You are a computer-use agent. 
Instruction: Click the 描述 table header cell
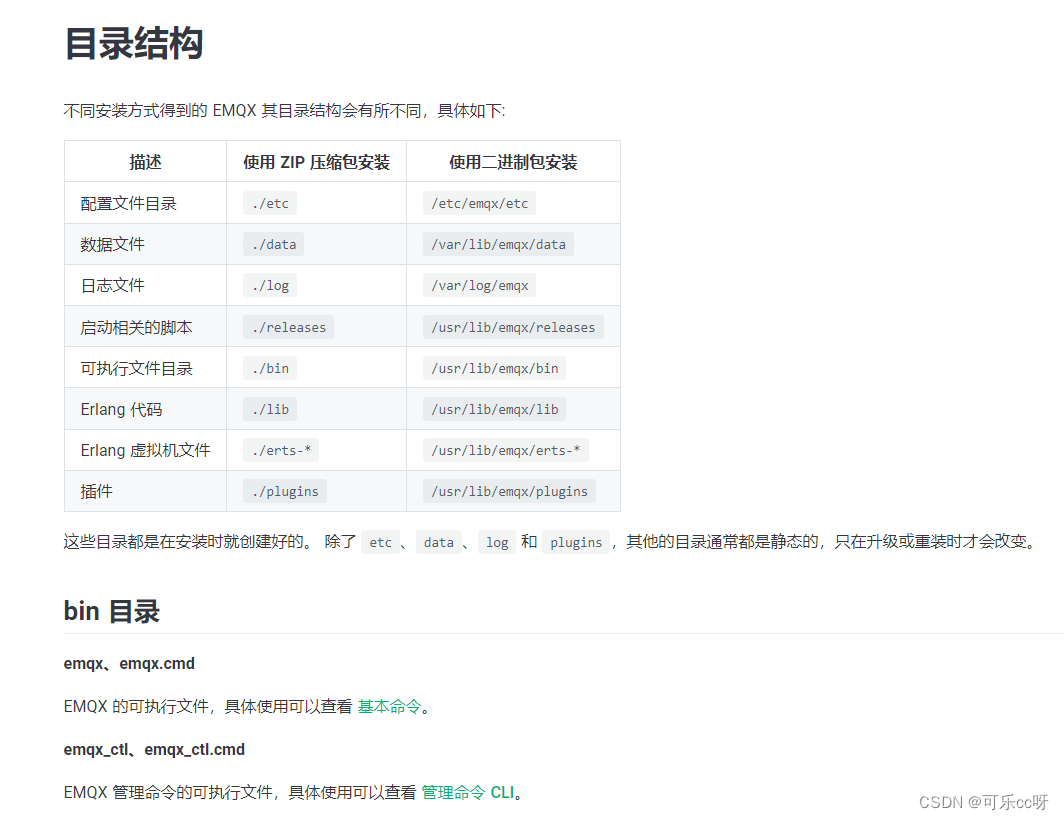[145, 161]
